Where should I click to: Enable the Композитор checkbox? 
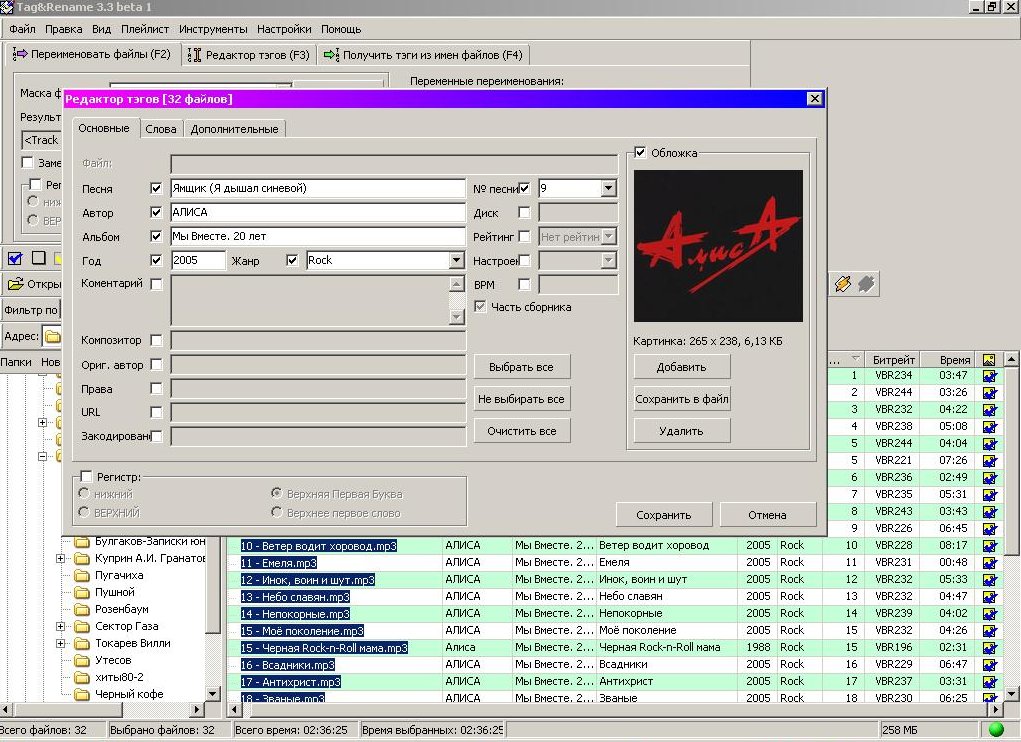[x=156, y=340]
